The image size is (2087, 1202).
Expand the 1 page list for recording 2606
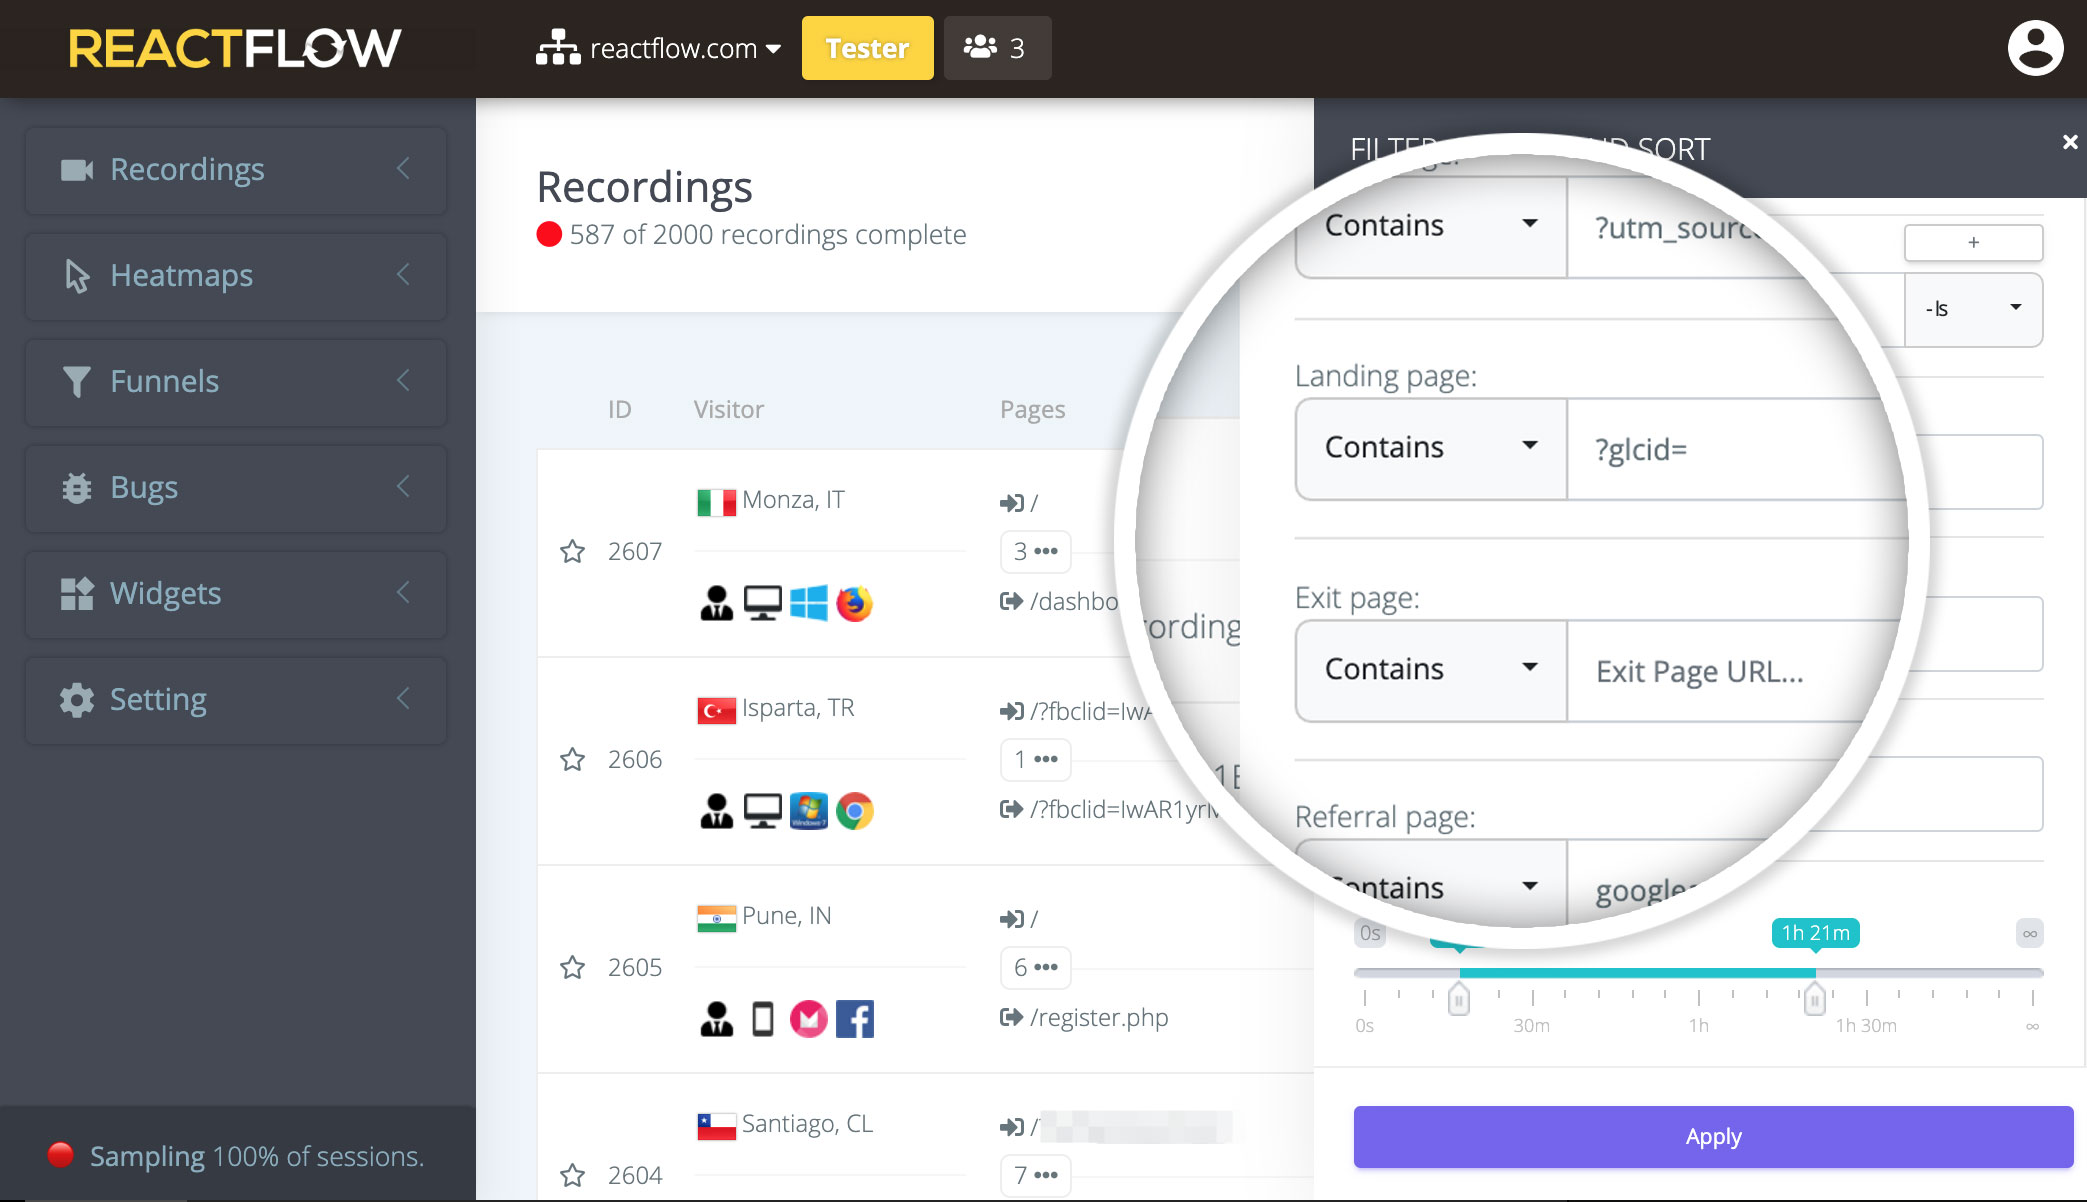pyautogui.click(x=1036, y=759)
